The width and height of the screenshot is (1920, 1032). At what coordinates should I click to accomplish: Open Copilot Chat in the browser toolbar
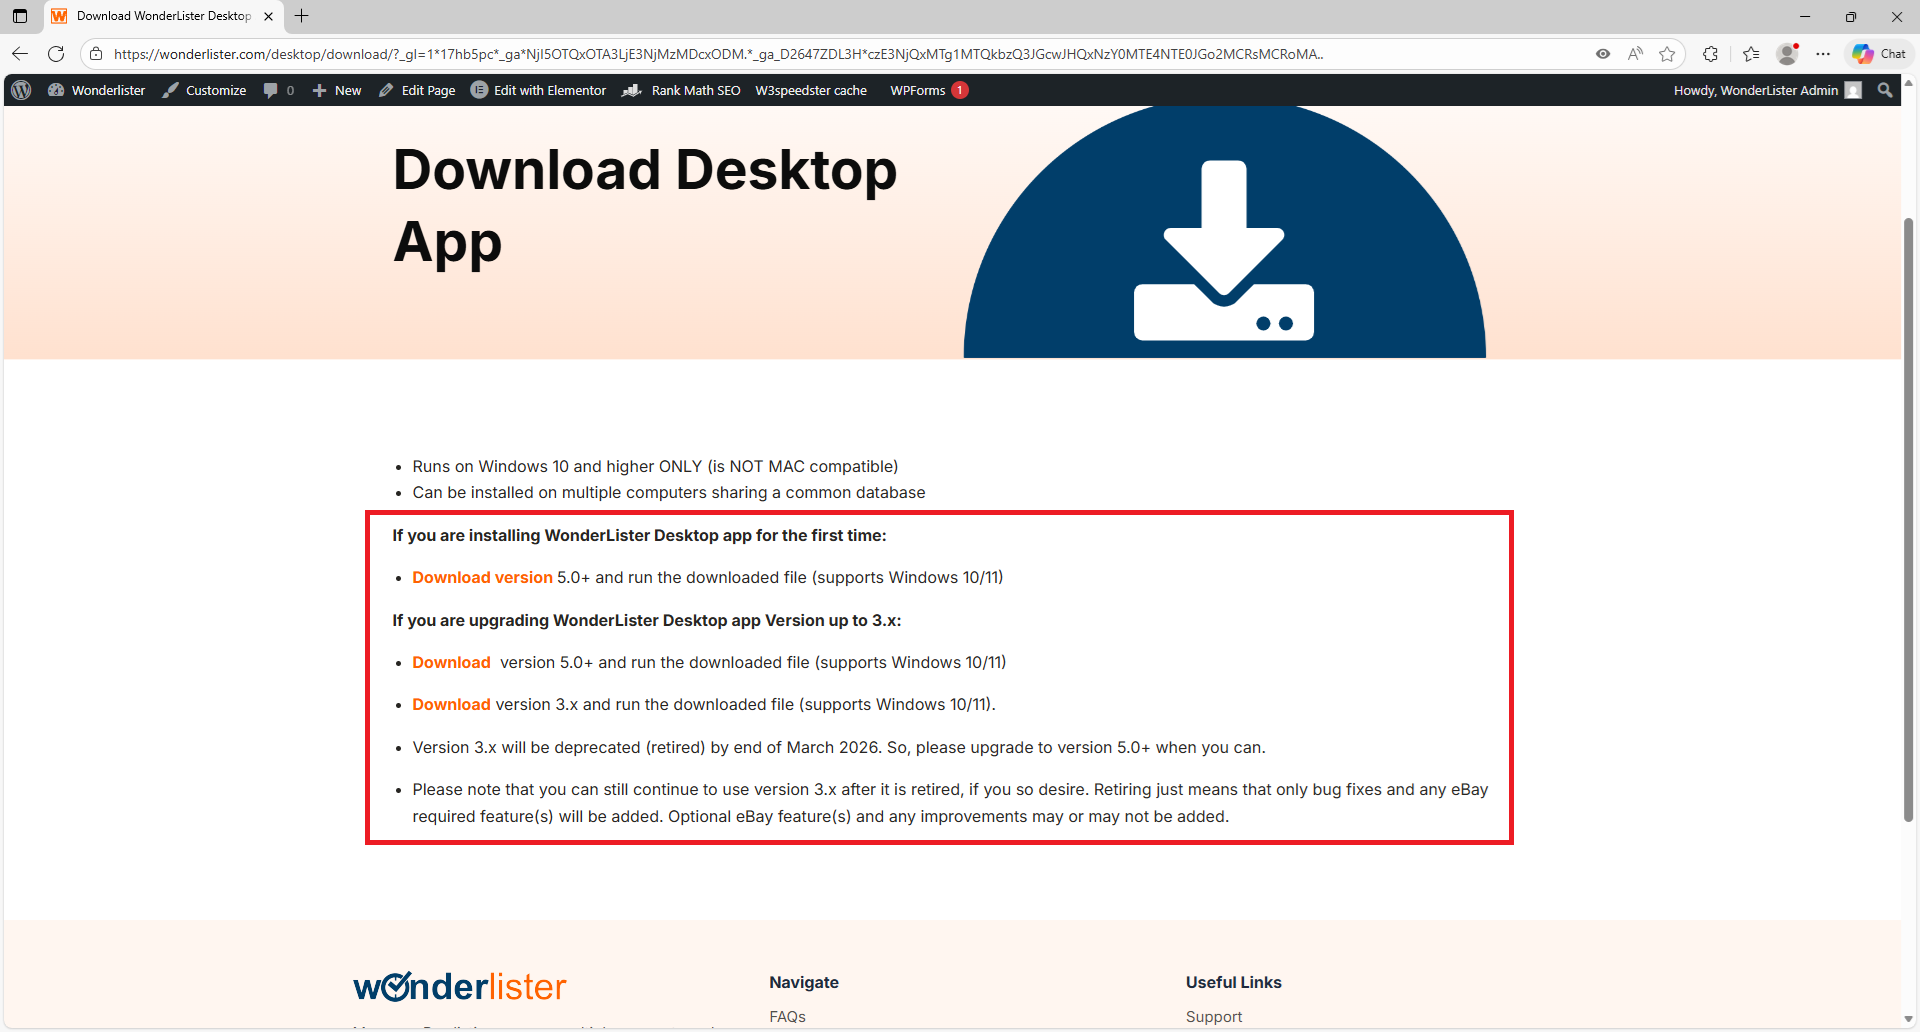(1878, 54)
